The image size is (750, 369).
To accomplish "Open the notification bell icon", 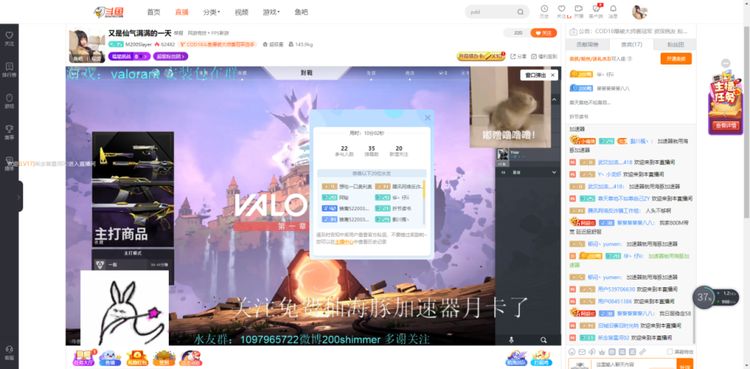I will 613,9.
